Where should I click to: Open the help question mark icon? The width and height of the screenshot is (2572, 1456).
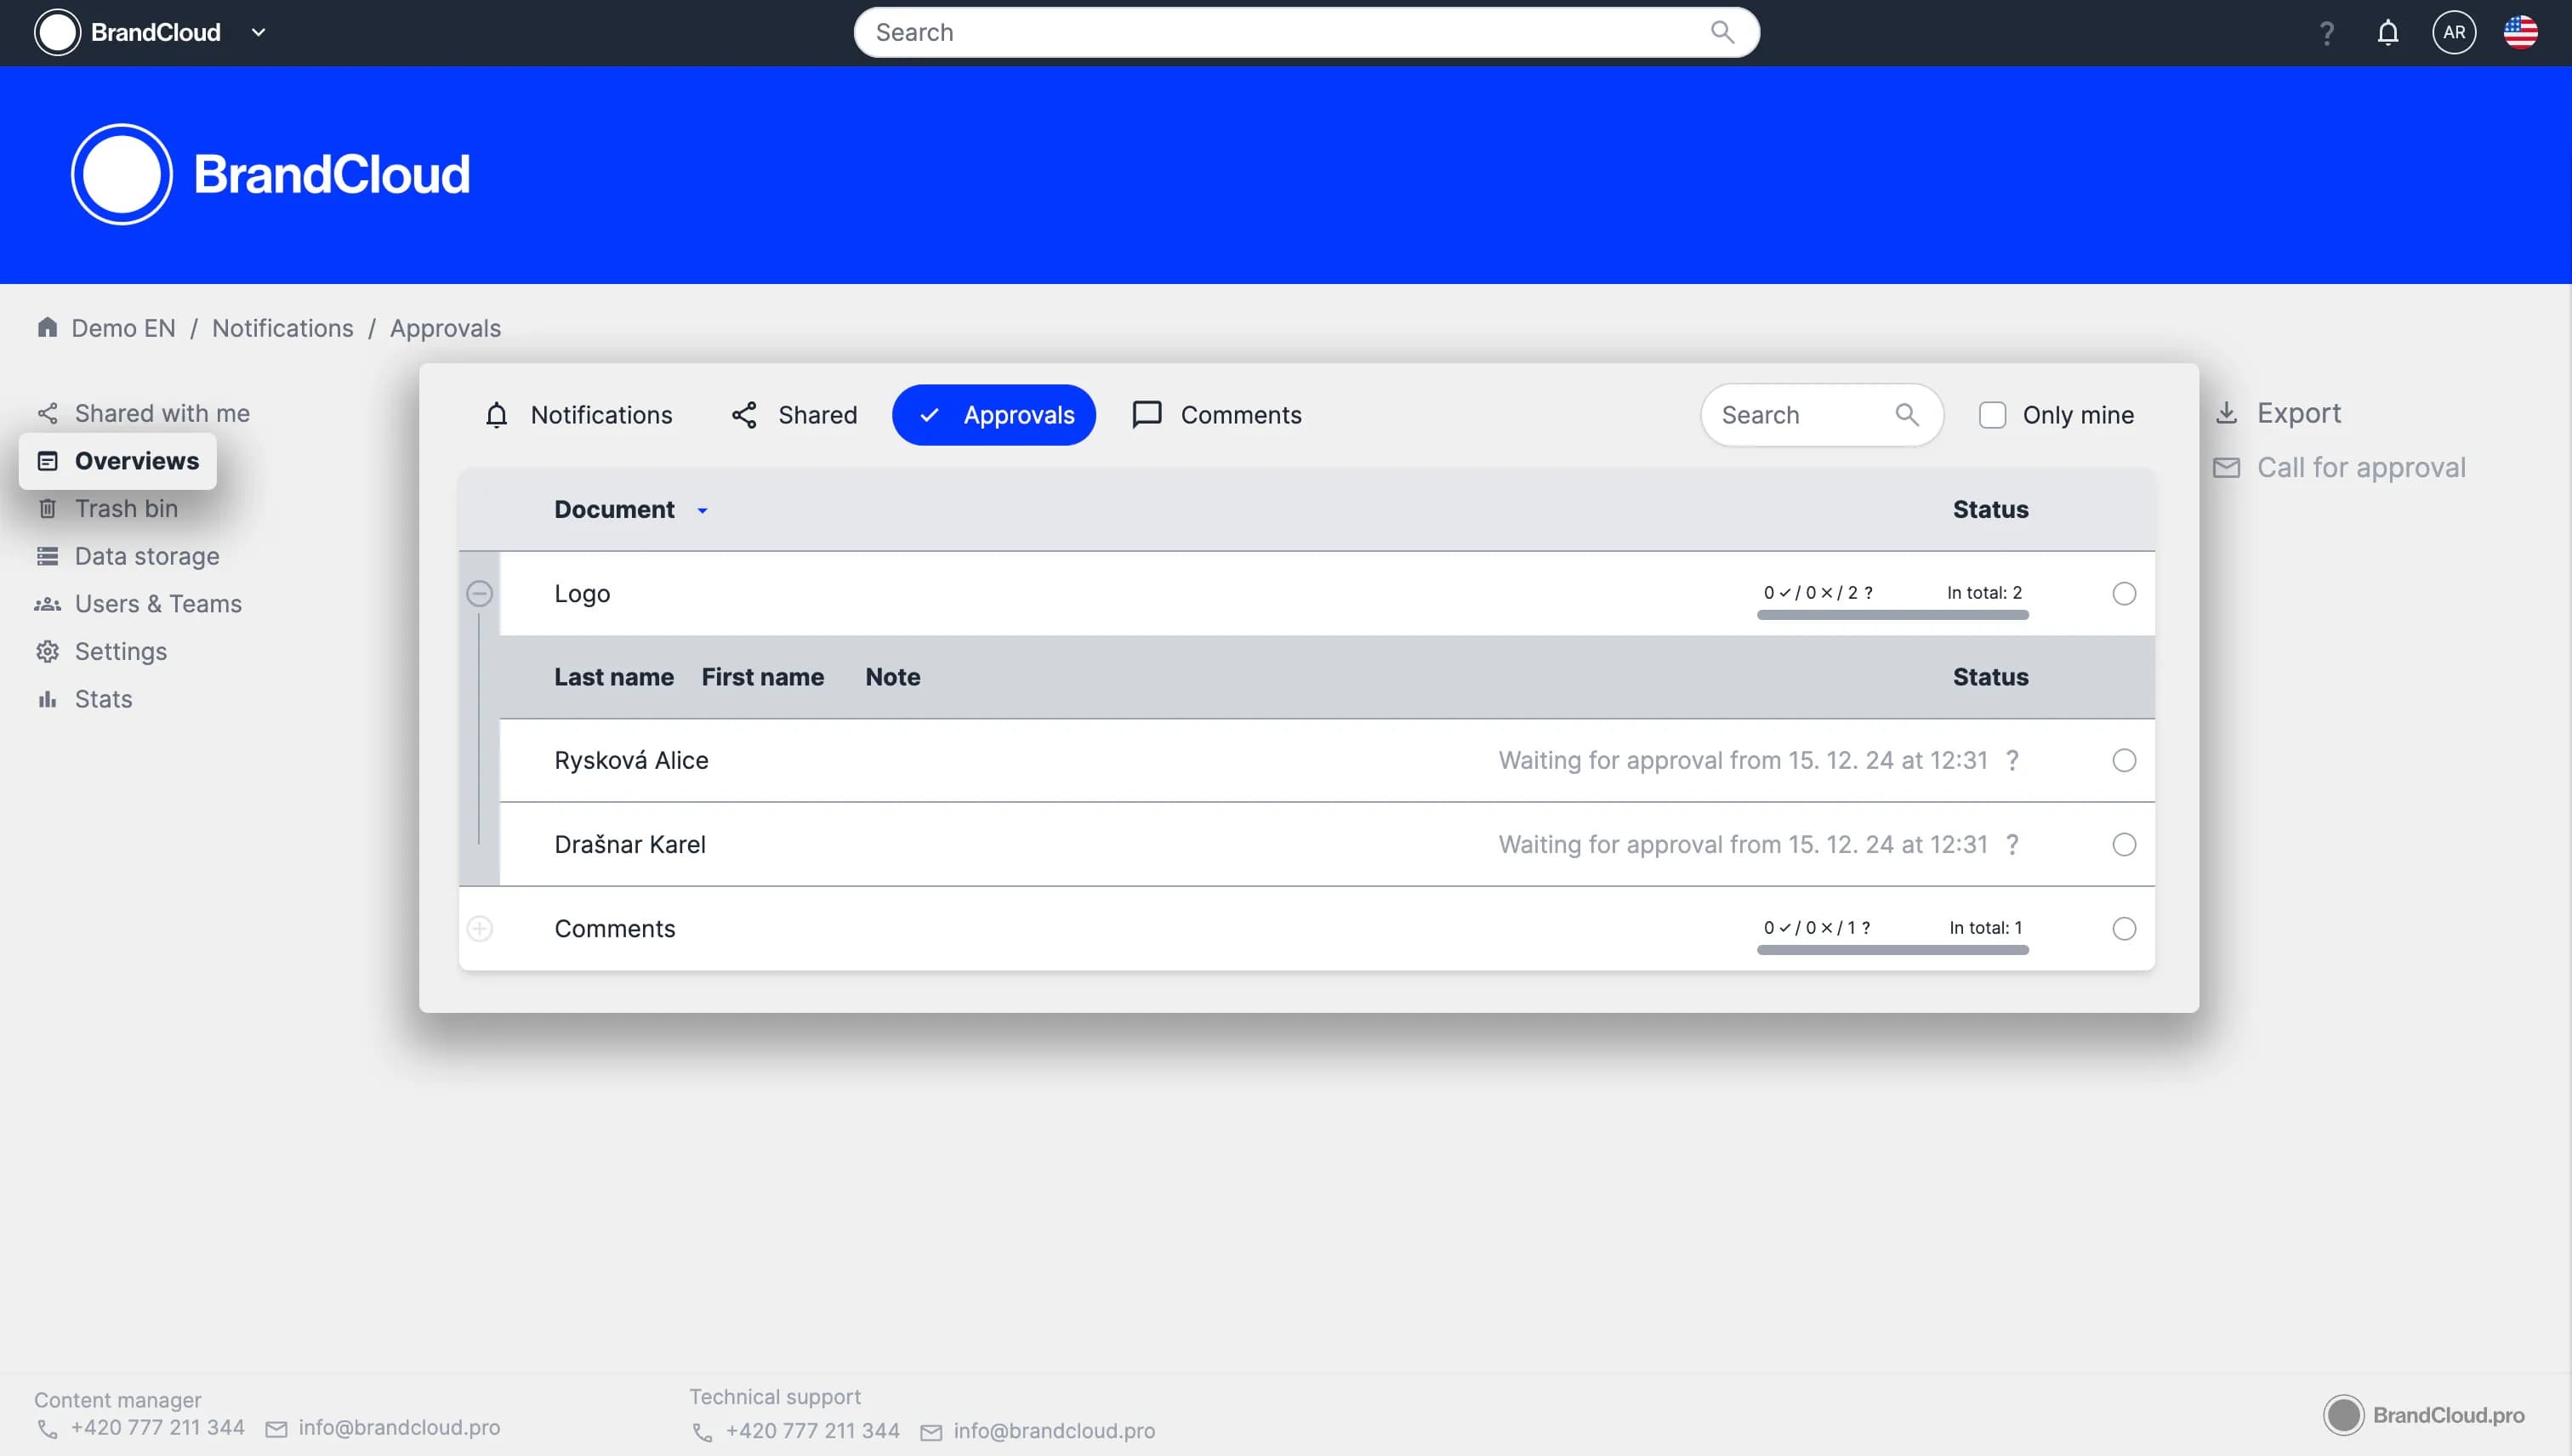pos(2326,33)
